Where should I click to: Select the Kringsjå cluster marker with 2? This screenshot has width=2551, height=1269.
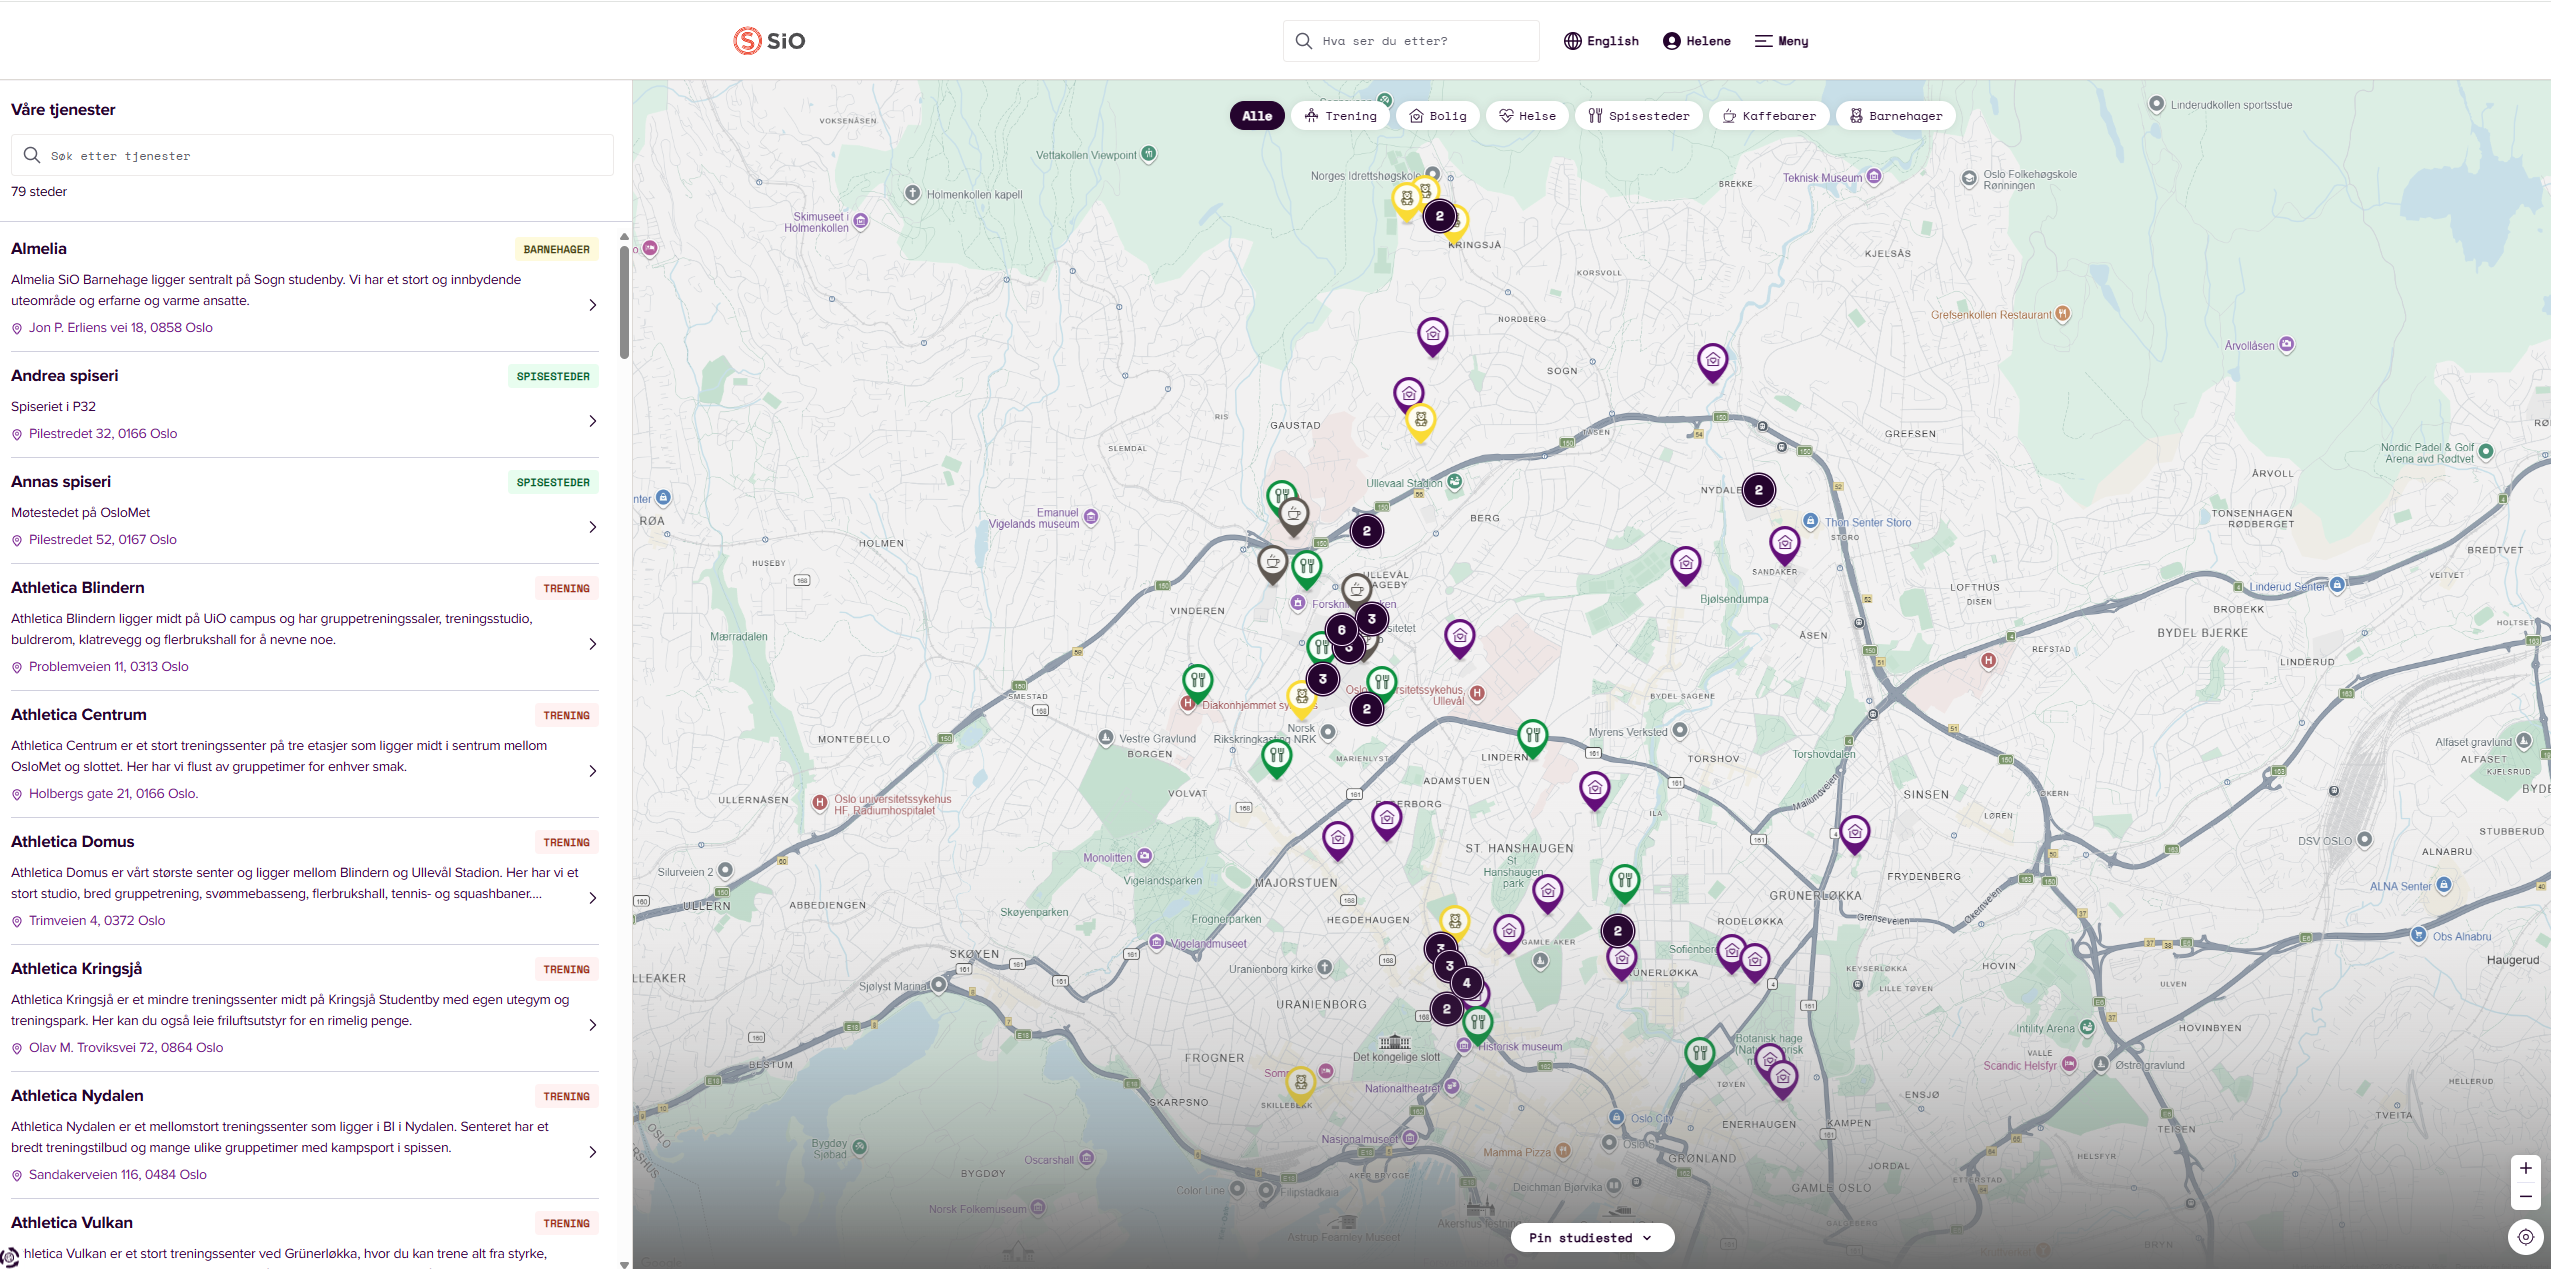click(x=1439, y=216)
